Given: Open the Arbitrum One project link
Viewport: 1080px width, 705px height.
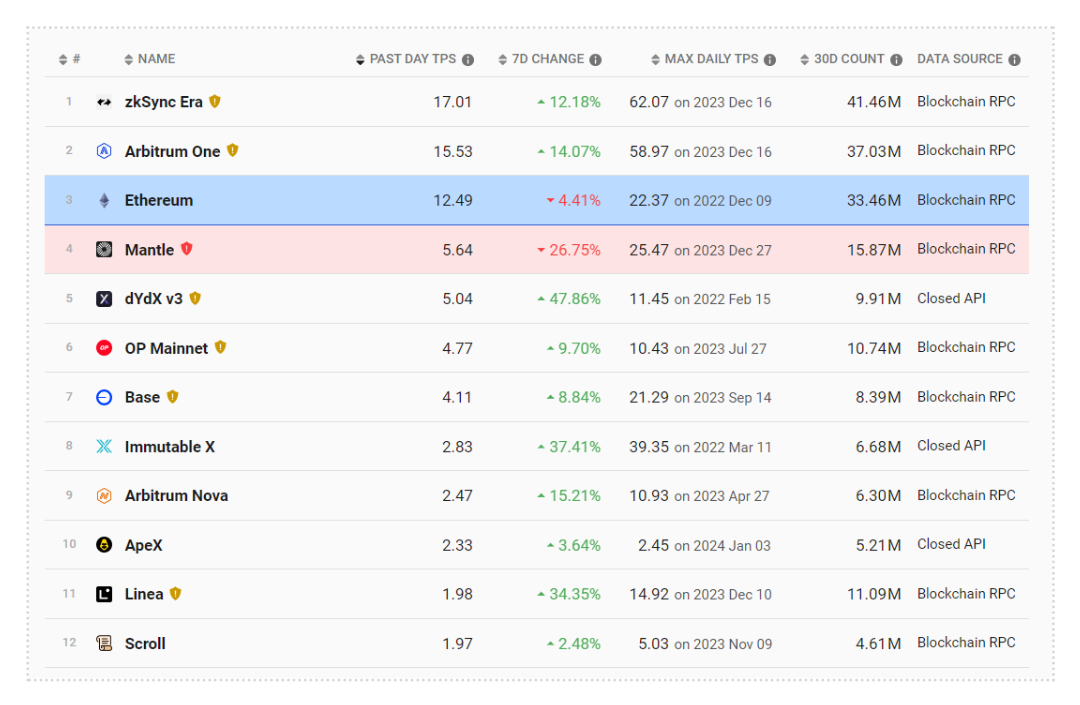Looking at the screenshot, I should (x=172, y=151).
